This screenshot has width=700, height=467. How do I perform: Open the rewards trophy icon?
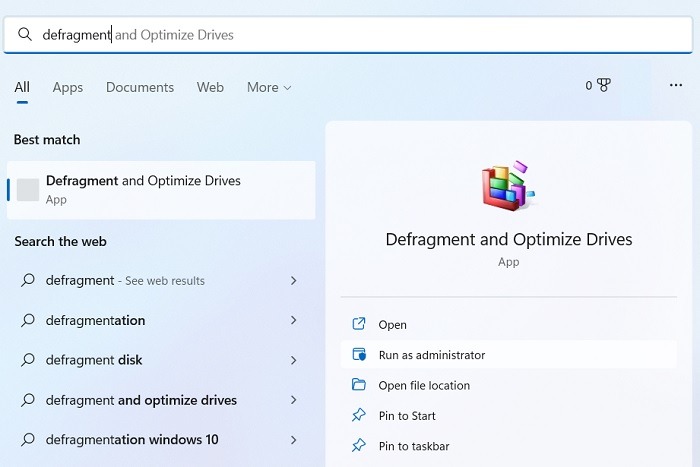(604, 85)
